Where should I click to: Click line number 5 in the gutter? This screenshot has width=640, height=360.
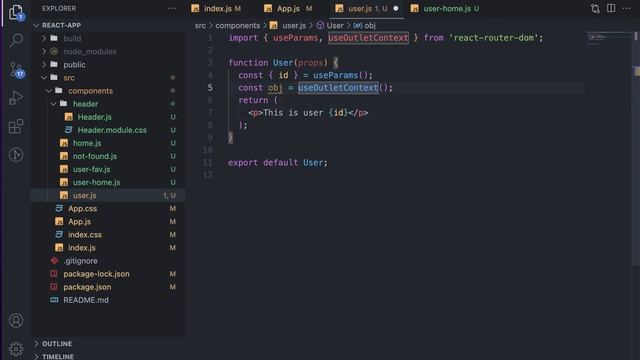(x=210, y=88)
